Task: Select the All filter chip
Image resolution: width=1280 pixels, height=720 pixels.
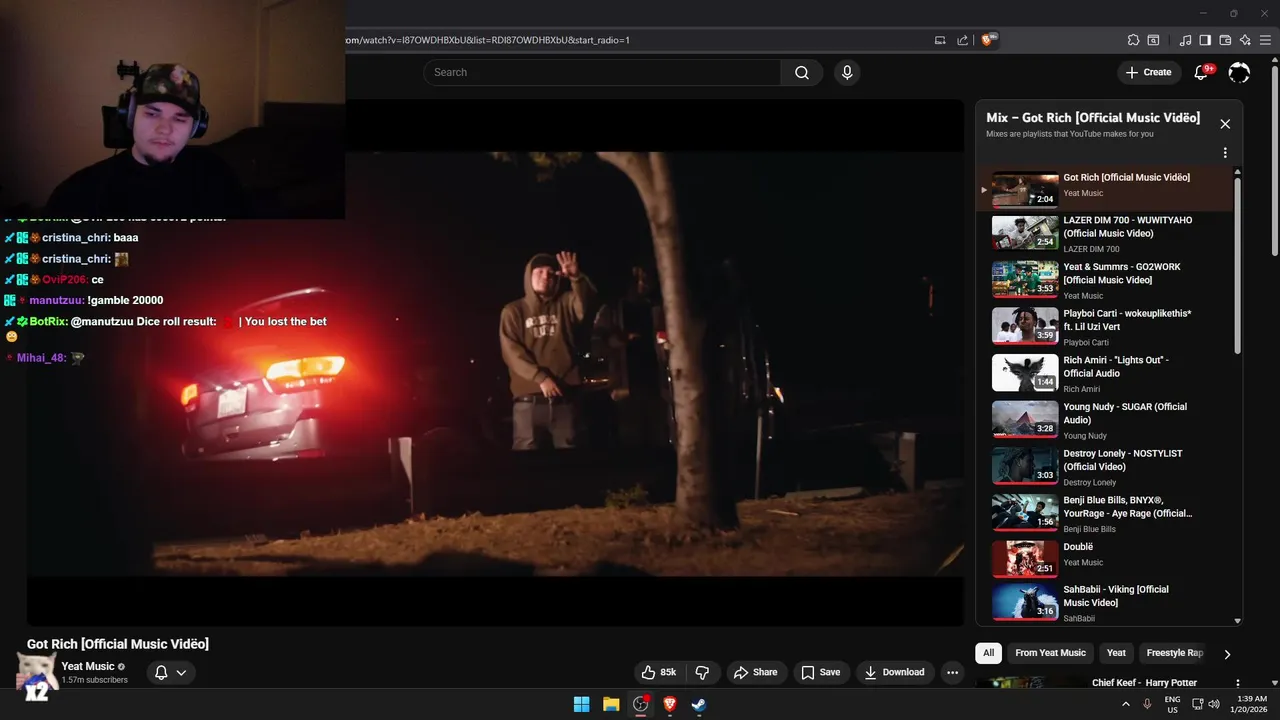Action: pyautogui.click(x=988, y=653)
